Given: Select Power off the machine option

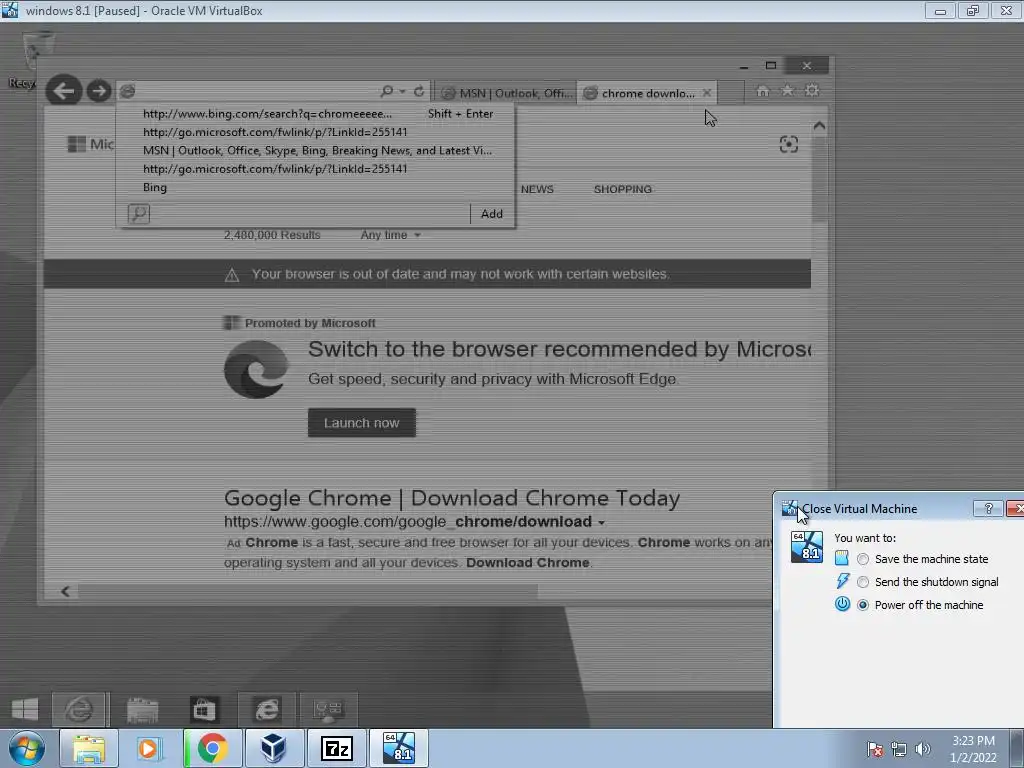Looking at the screenshot, I should [x=863, y=605].
